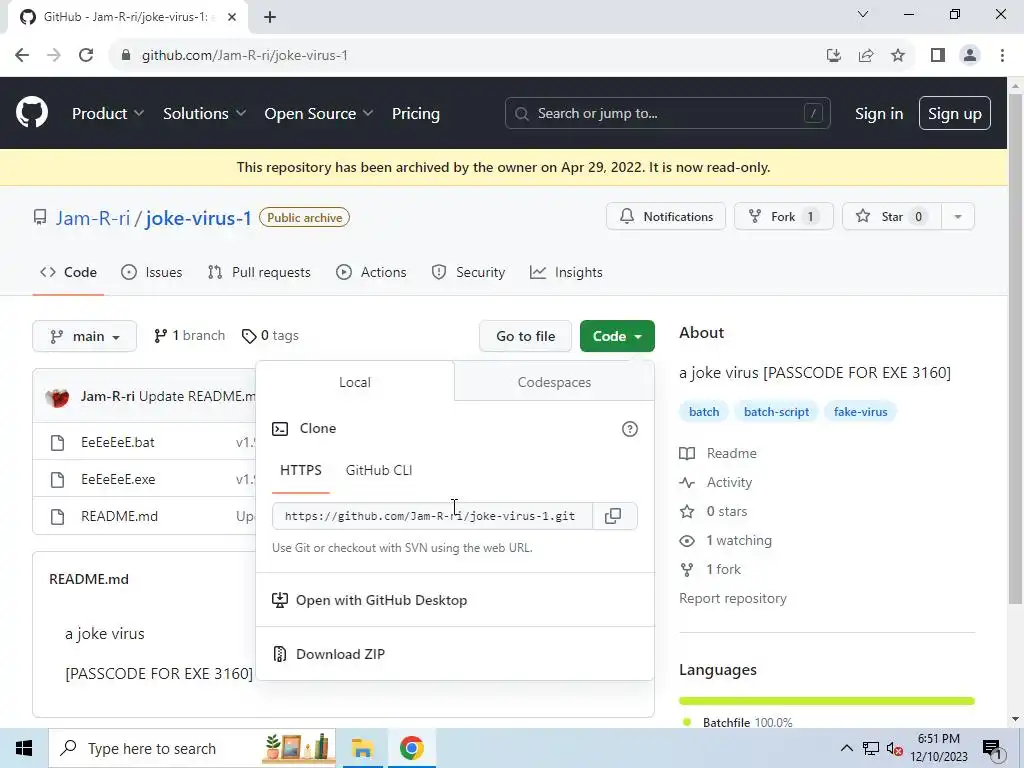Click Jam-R-ri avatar in commit row
The width and height of the screenshot is (1024, 768).
tap(57, 396)
